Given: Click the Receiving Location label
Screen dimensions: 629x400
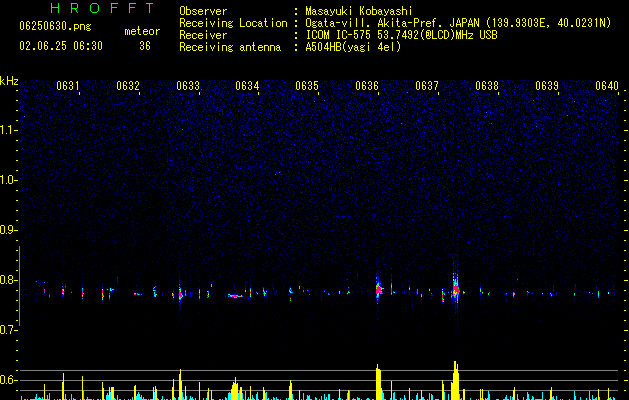Looking at the screenshot, I should point(233,23).
